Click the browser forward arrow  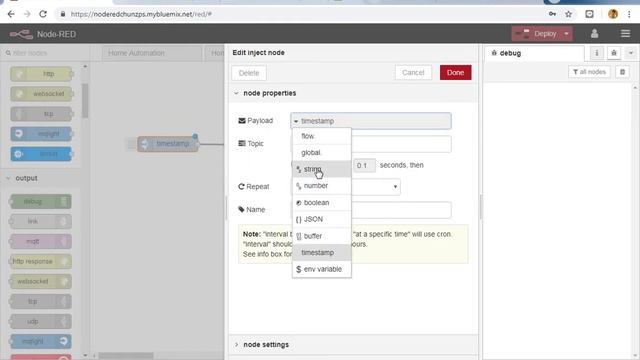click(x=27, y=14)
